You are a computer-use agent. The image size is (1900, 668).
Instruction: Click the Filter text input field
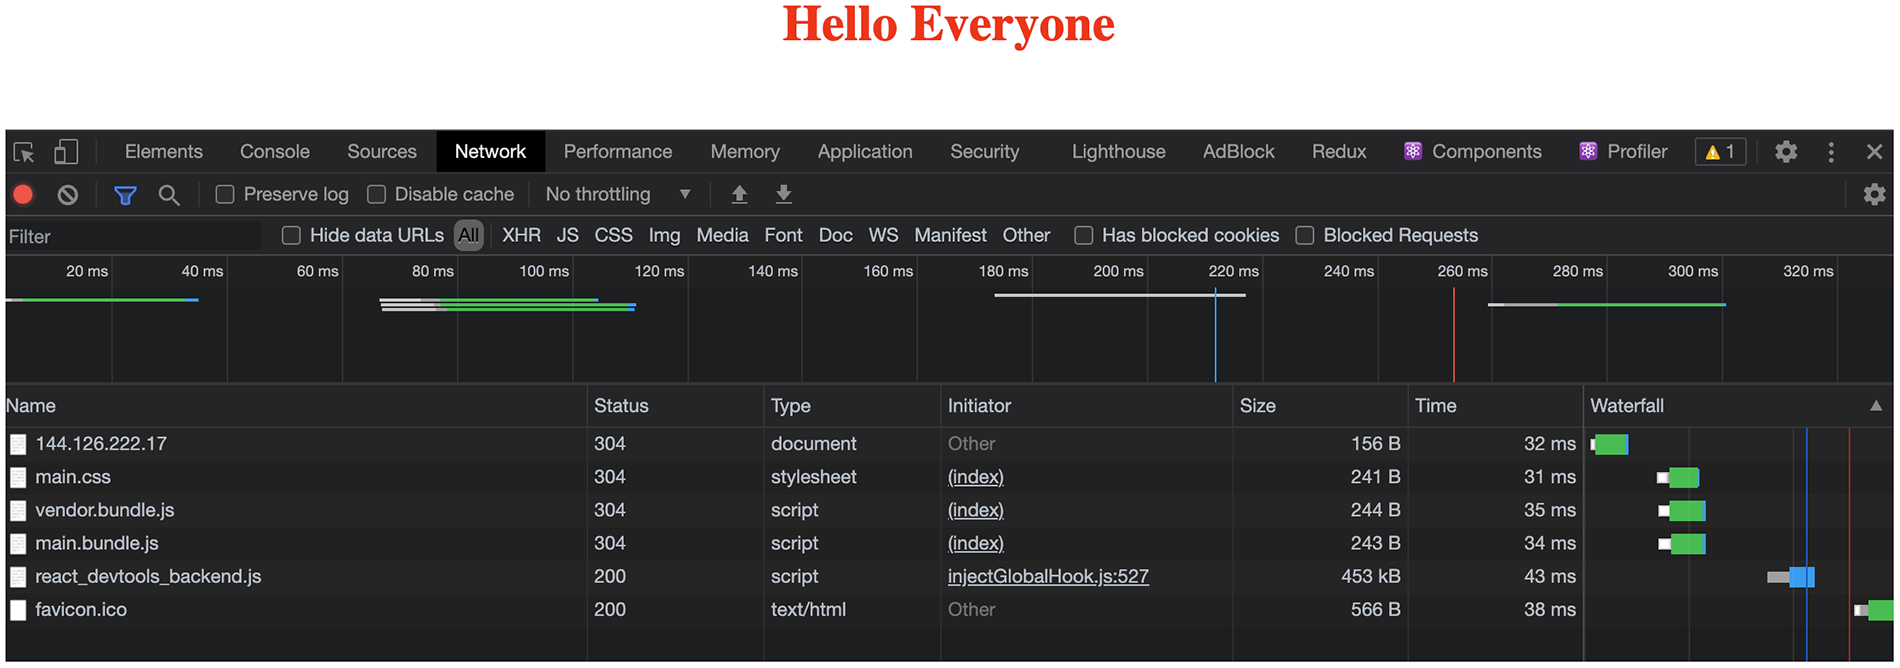(x=132, y=237)
